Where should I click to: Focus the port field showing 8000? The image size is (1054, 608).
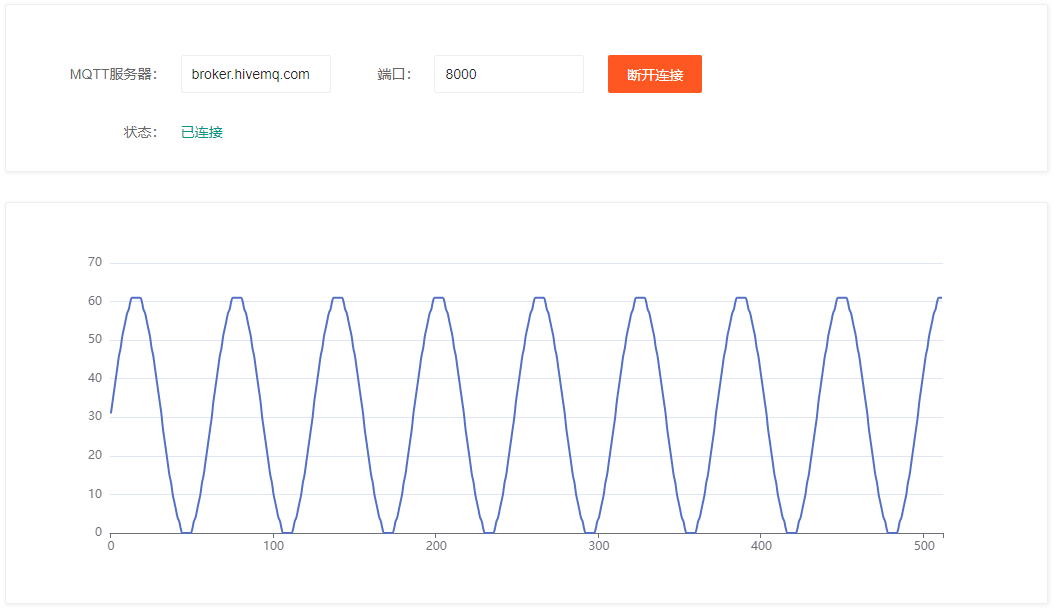click(x=508, y=74)
